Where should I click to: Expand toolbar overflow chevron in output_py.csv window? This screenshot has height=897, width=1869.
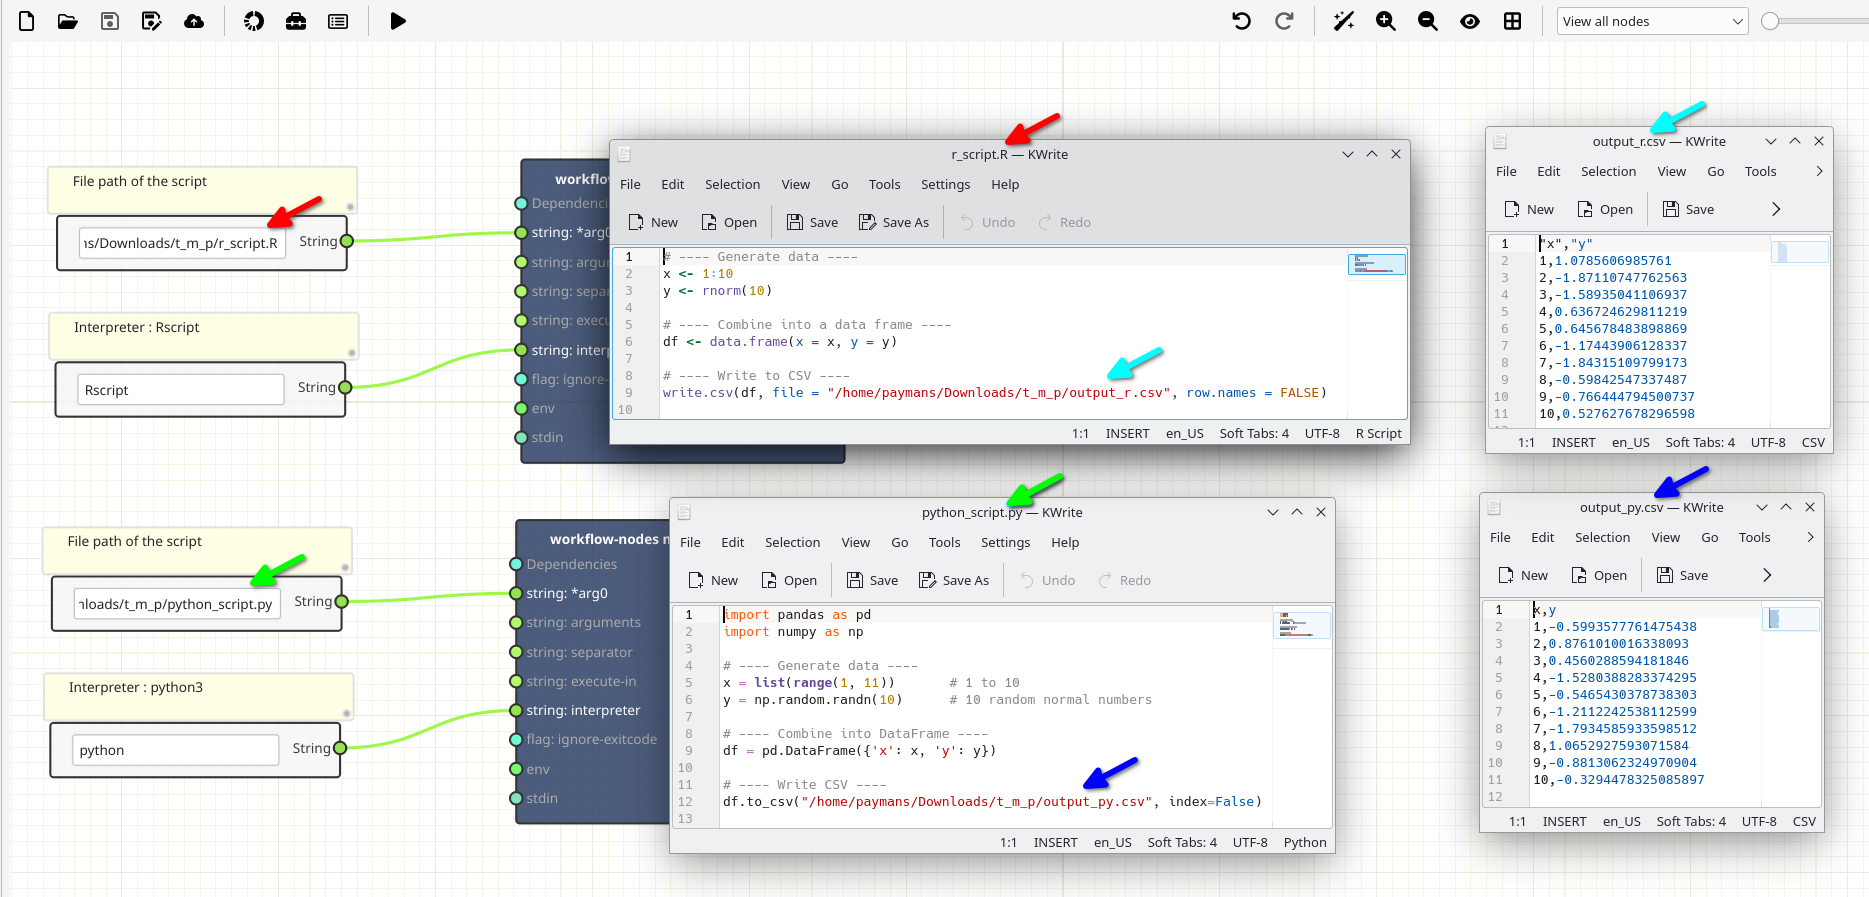pyautogui.click(x=1767, y=575)
